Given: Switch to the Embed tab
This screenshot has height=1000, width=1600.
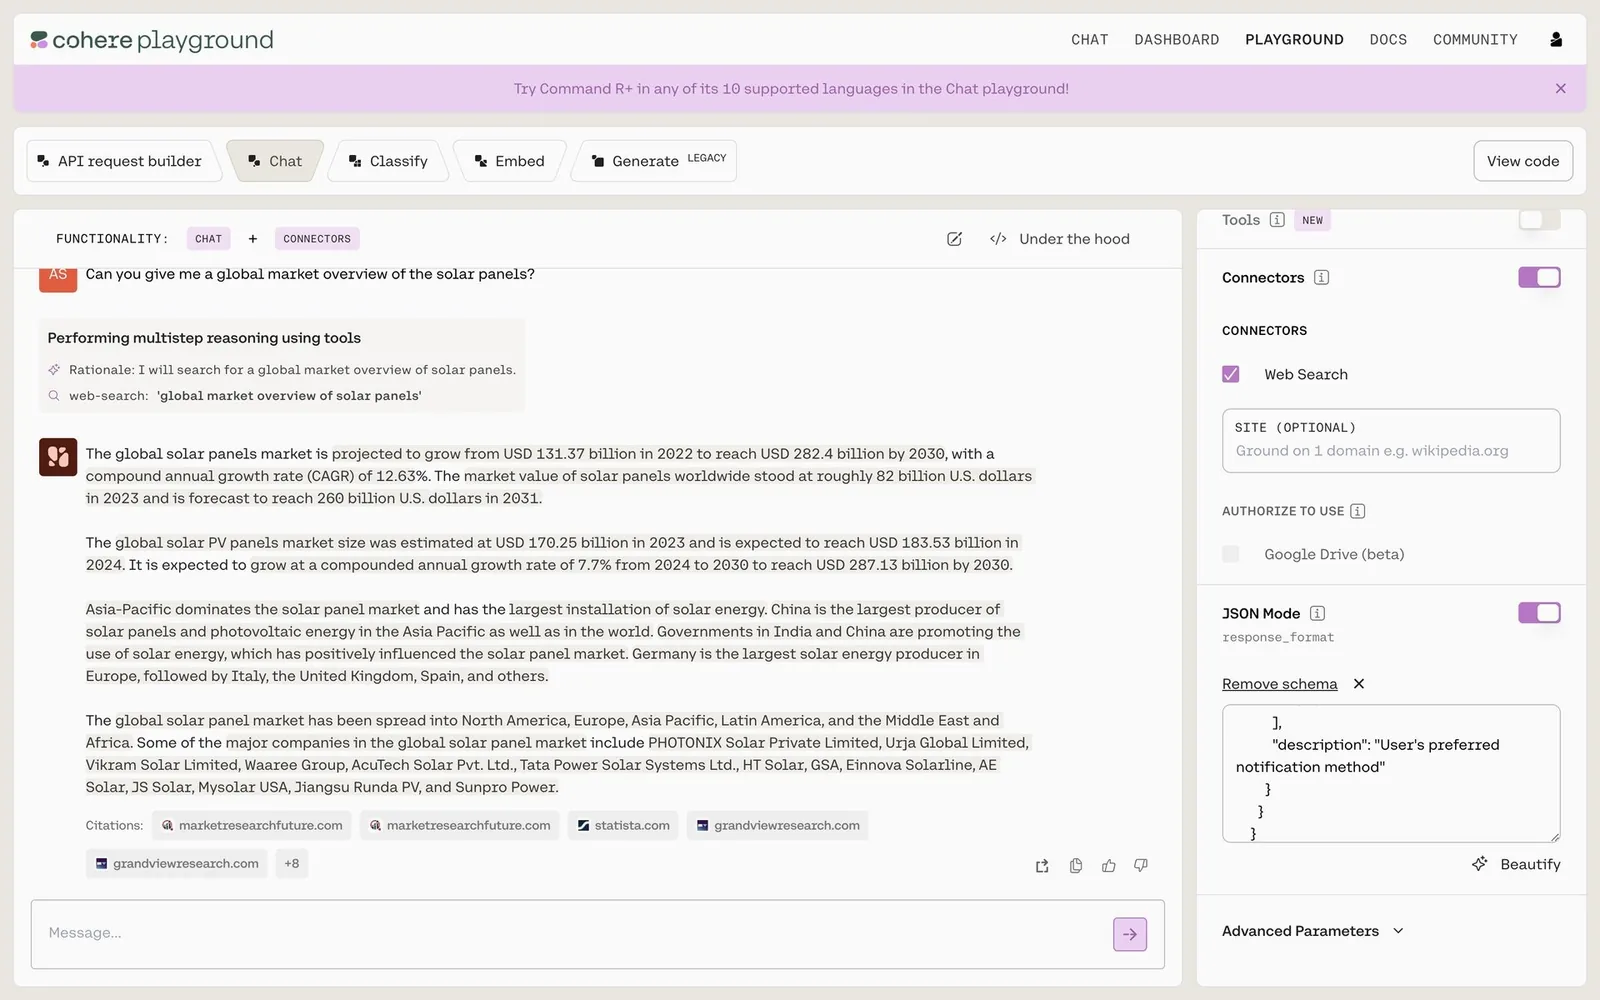Looking at the screenshot, I should [510, 161].
